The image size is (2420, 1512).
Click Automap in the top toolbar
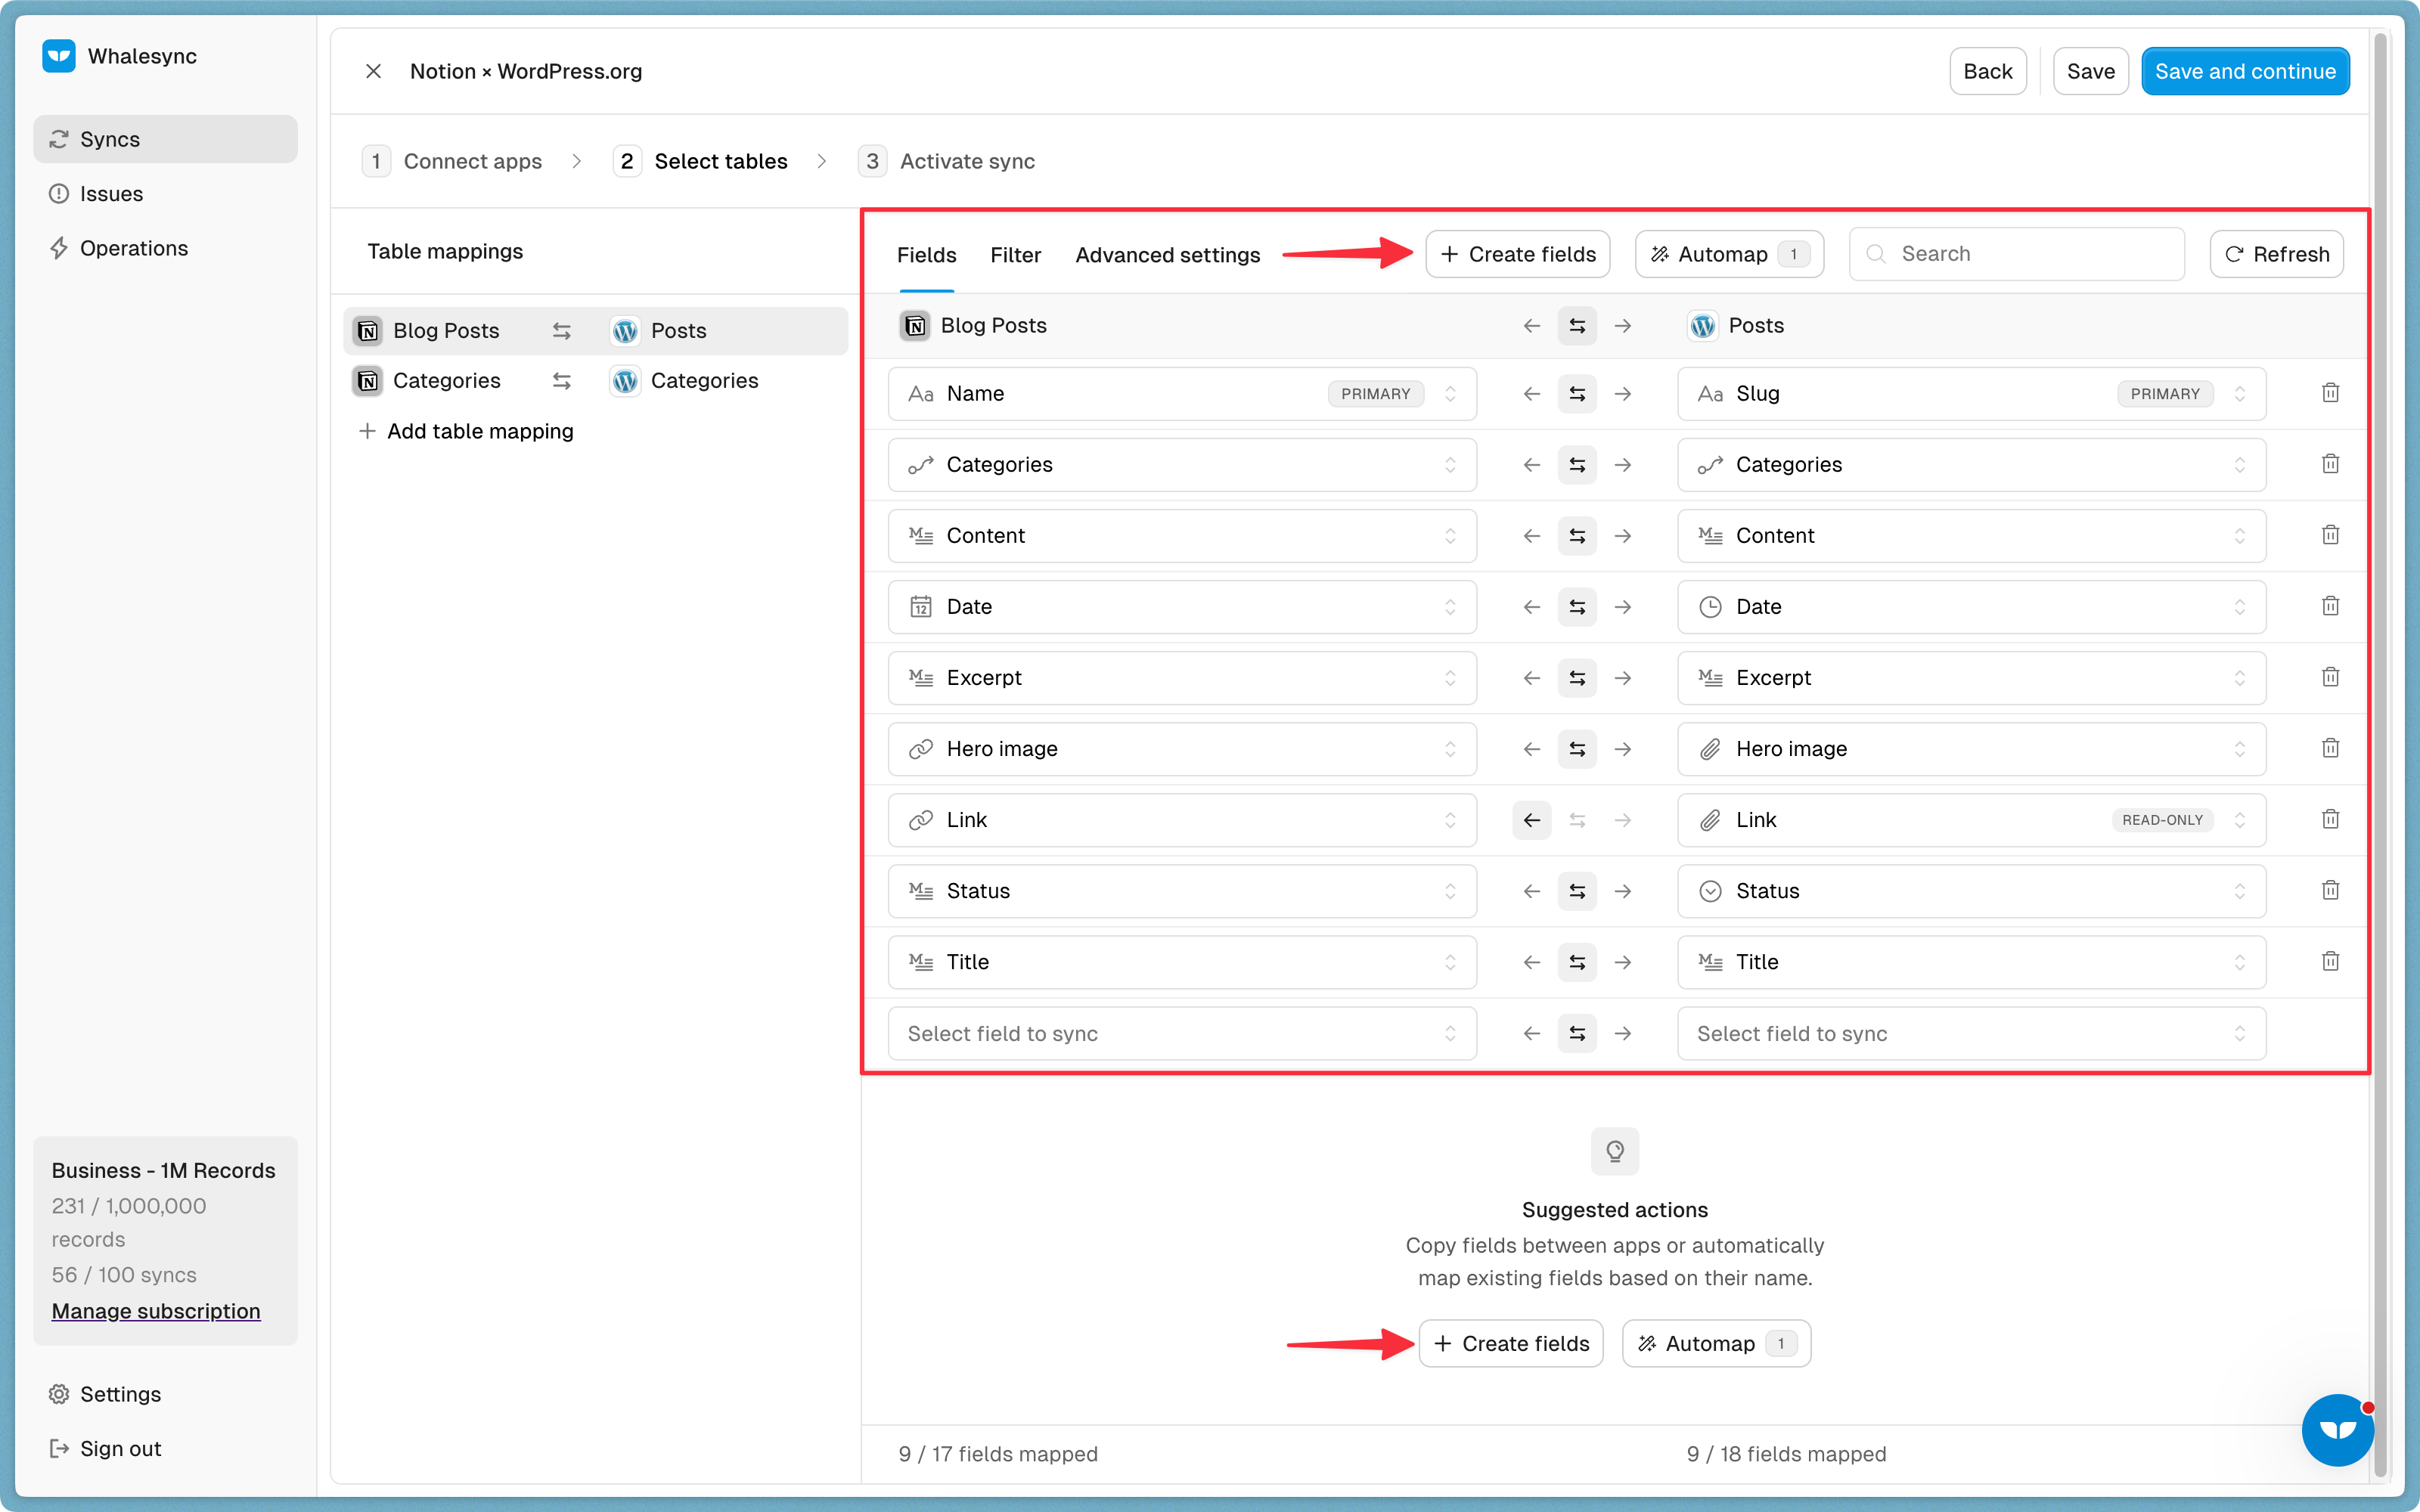click(1729, 254)
